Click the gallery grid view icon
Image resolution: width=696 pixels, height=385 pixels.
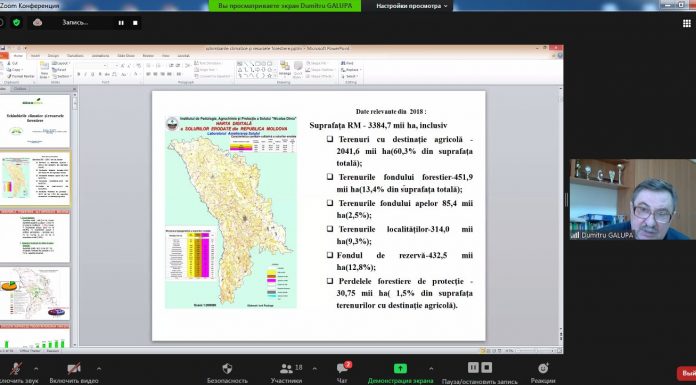pyautogui.click(x=686, y=24)
